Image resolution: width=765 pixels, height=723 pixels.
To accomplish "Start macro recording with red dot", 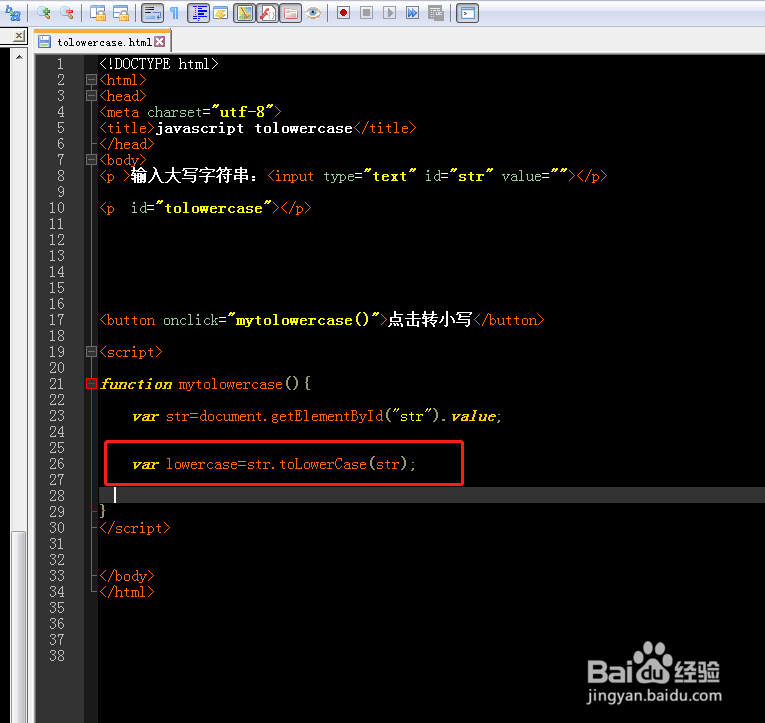I will pos(343,13).
